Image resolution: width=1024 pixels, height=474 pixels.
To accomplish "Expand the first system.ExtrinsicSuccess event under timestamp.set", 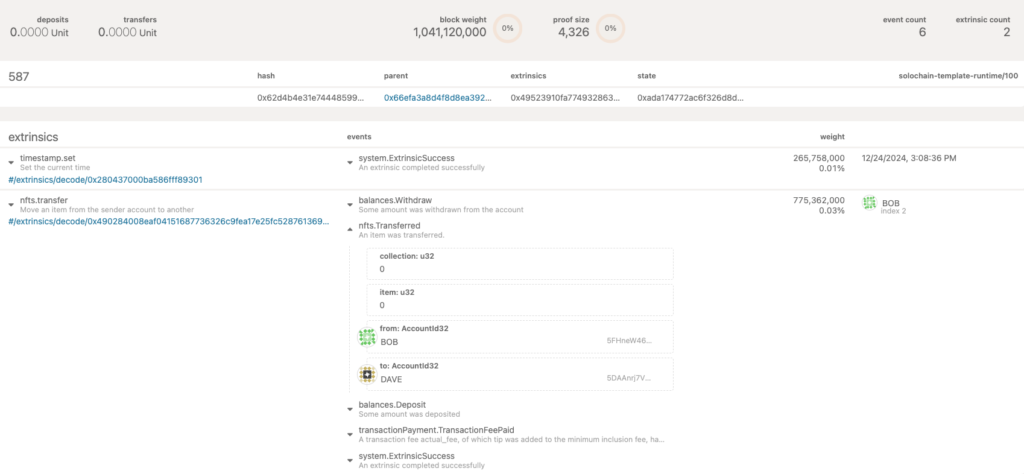I will pos(350,163).
